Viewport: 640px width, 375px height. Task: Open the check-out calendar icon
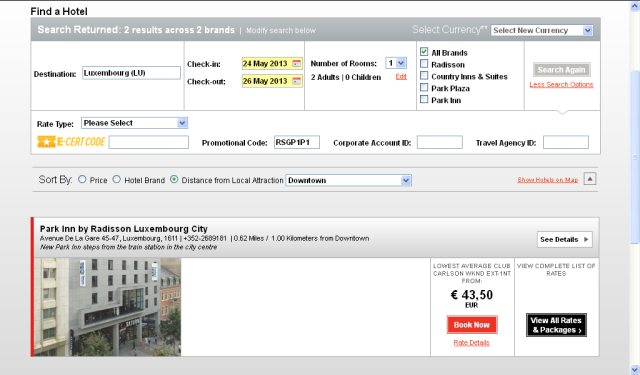tap(297, 81)
